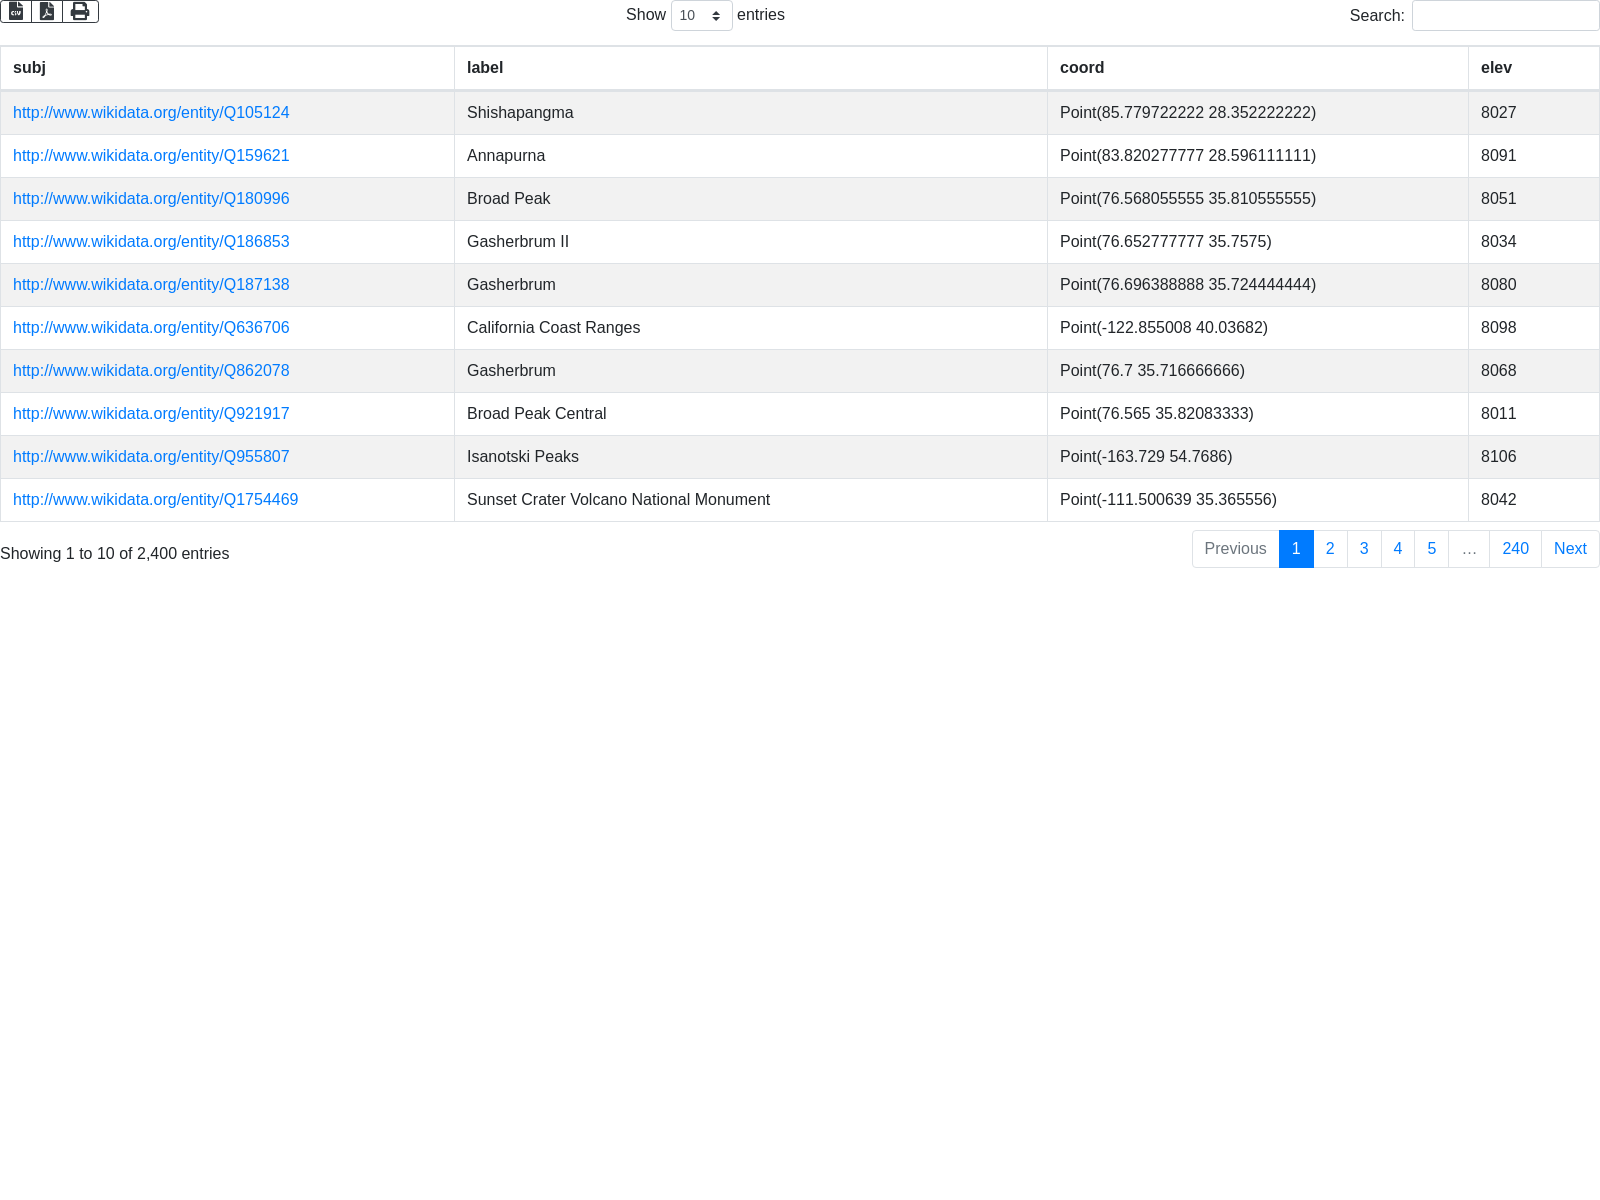Go to page 2 of results
This screenshot has width=1600, height=1200.
pyautogui.click(x=1330, y=549)
